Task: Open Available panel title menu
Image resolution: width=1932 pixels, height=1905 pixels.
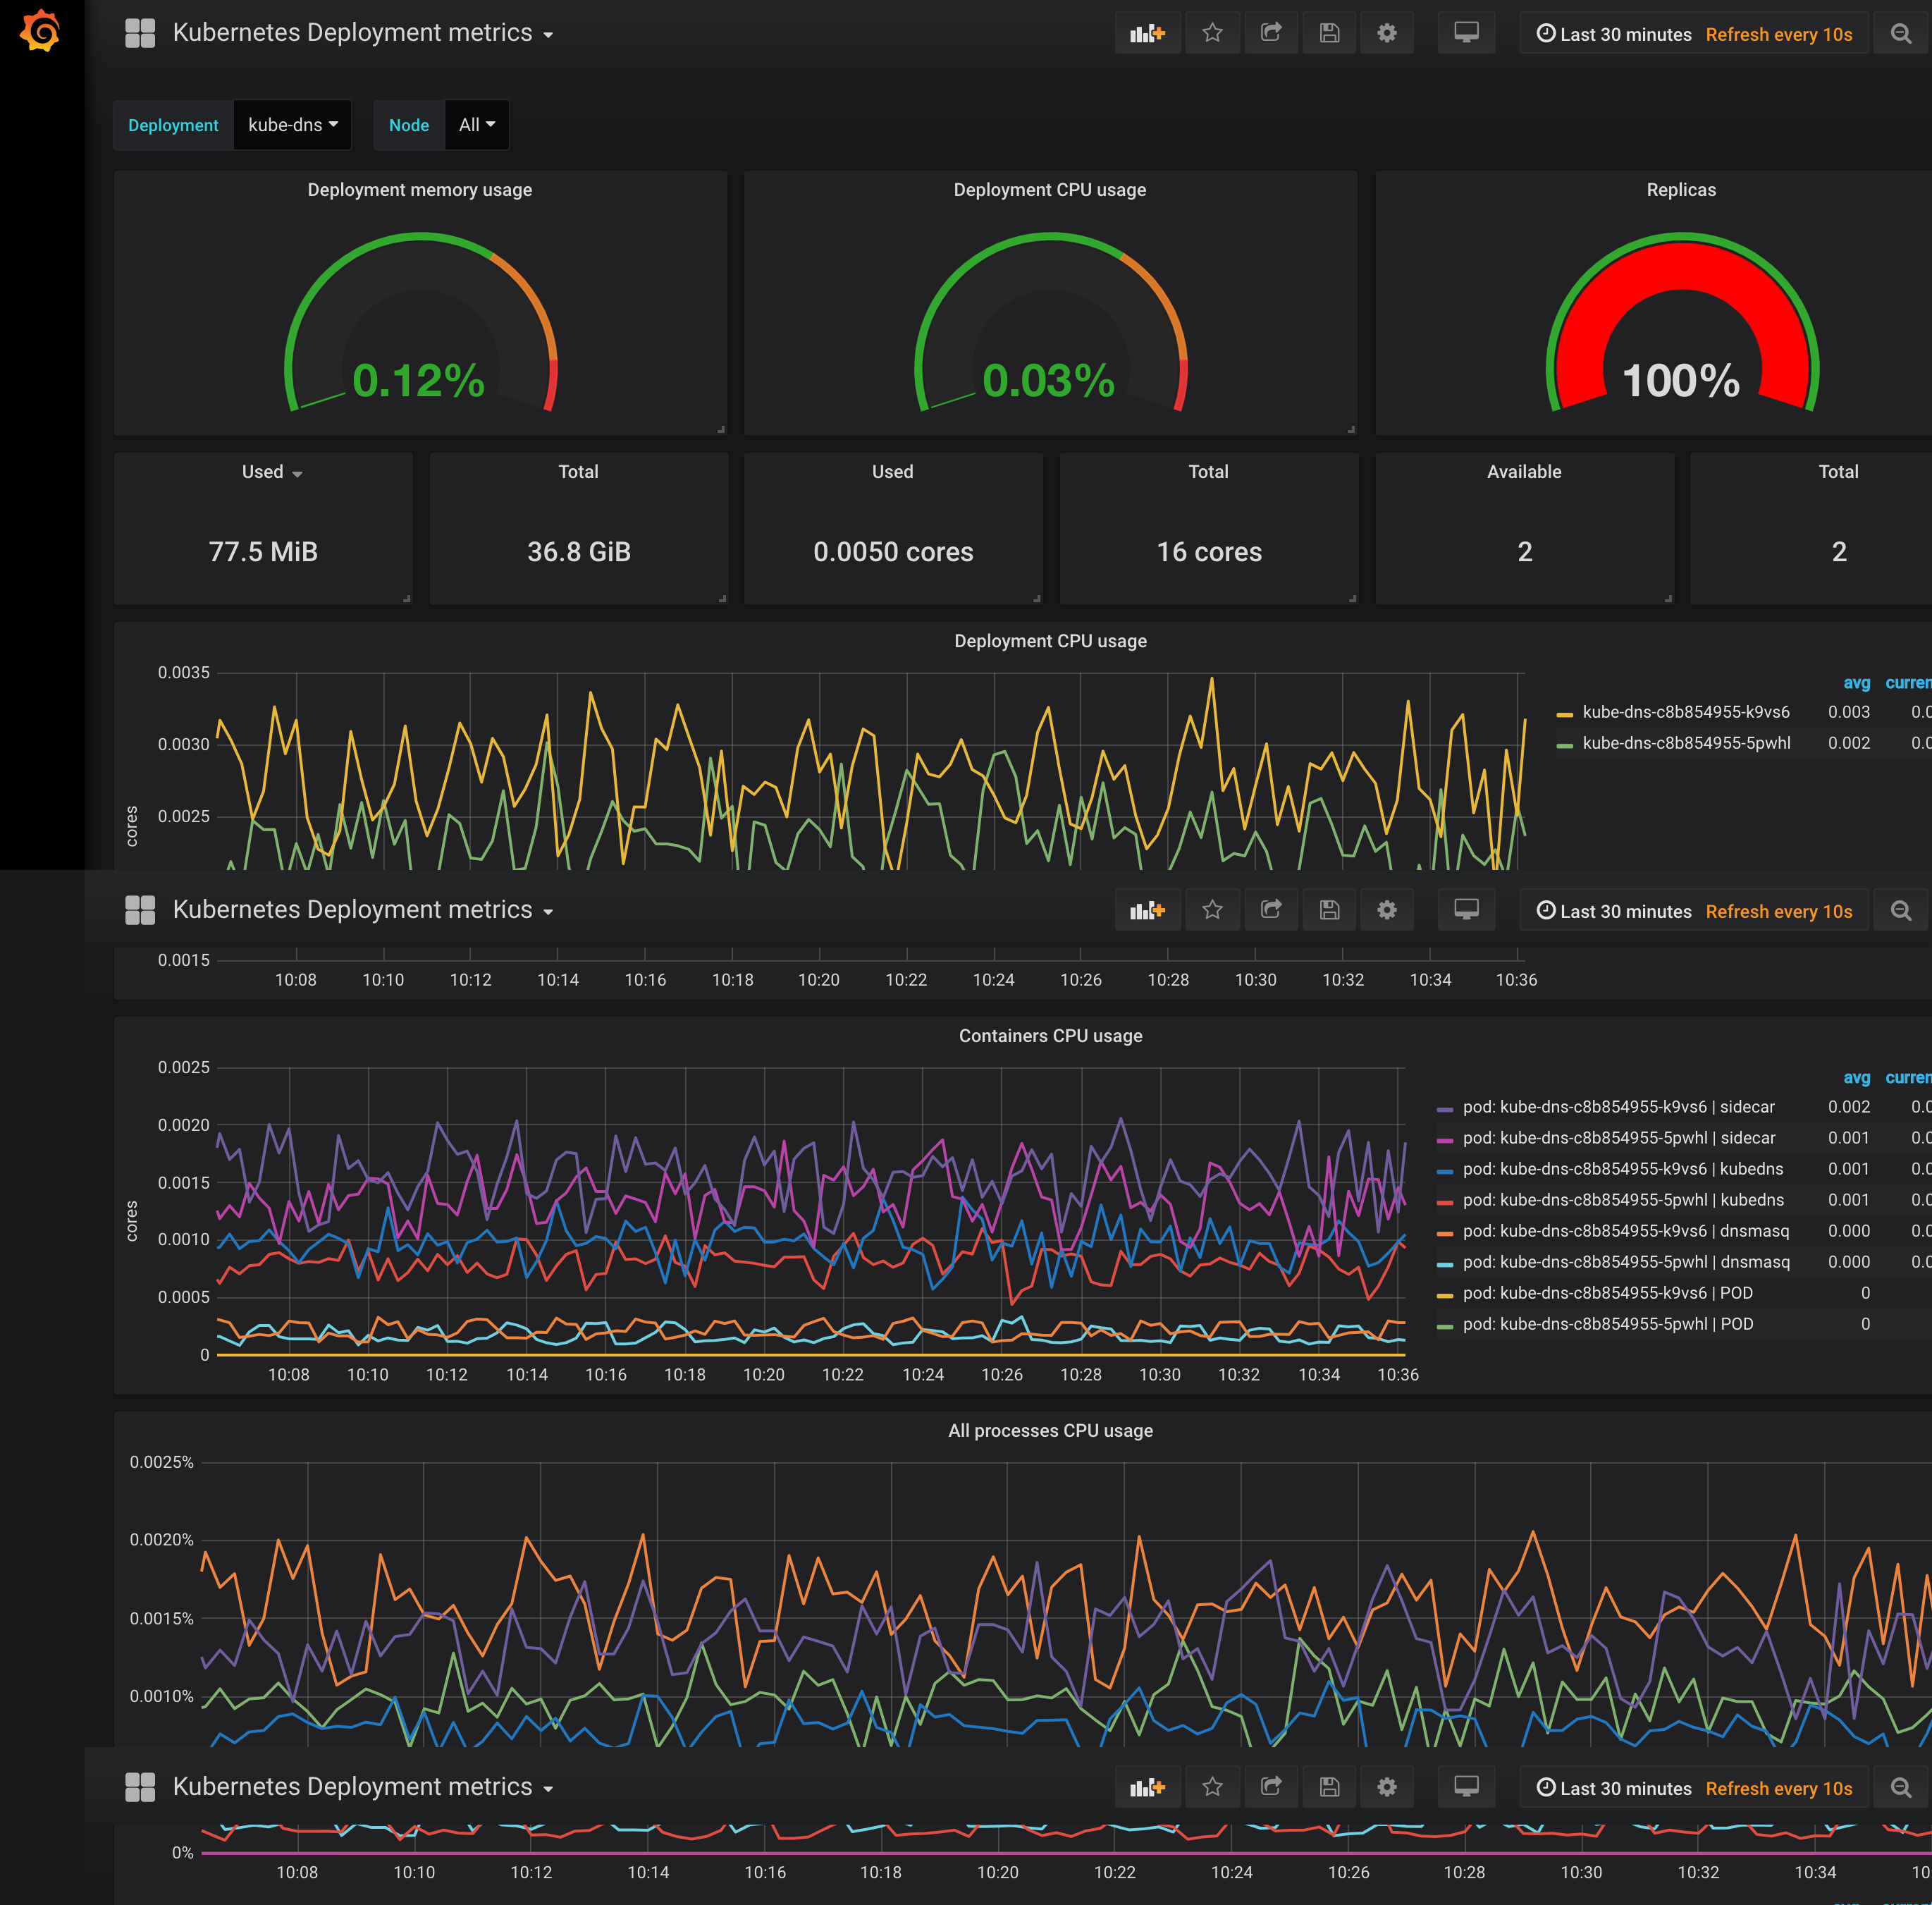Action: (1523, 472)
